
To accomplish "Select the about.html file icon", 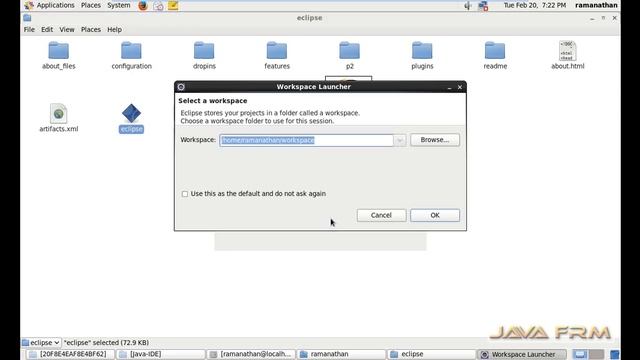I will pyautogui.click(x=567, y=51).
